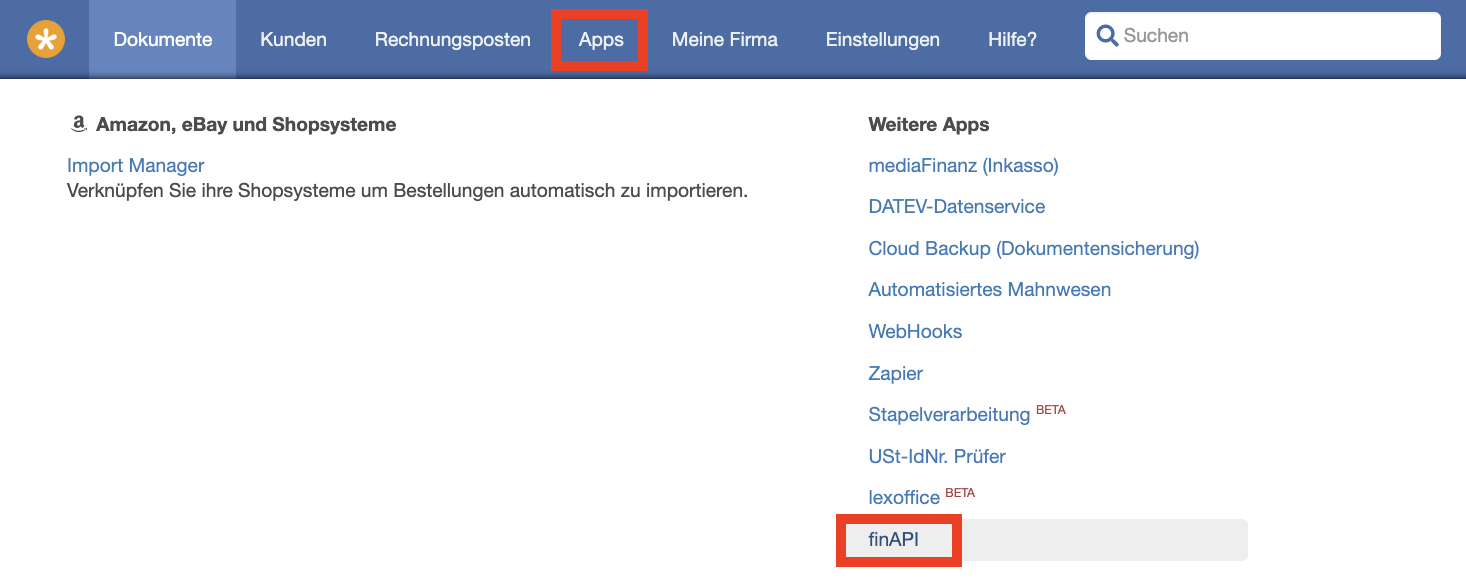Open the Apps menu
The image size is (1466, 580).
(601, 39)
